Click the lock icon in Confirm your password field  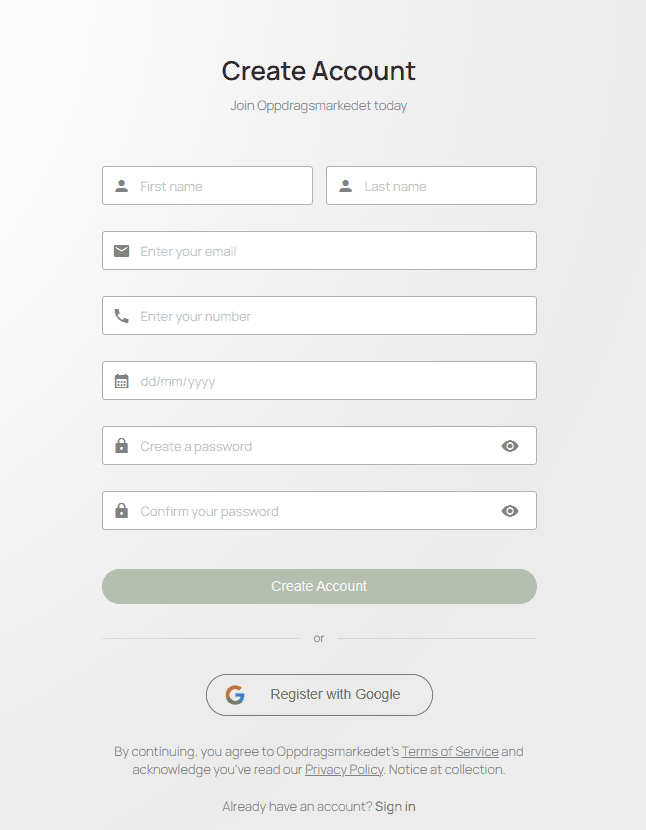[122, 511]
